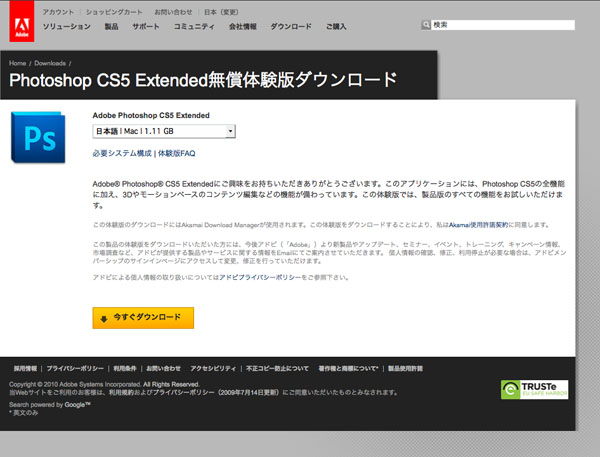Click the * 英文のみ footnote text
This screenshot has height=457, width=600.
(24, 413)
